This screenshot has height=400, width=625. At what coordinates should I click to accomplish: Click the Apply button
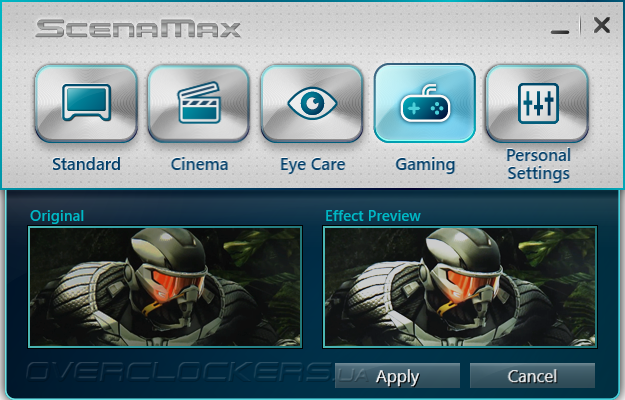pos(397,376)
